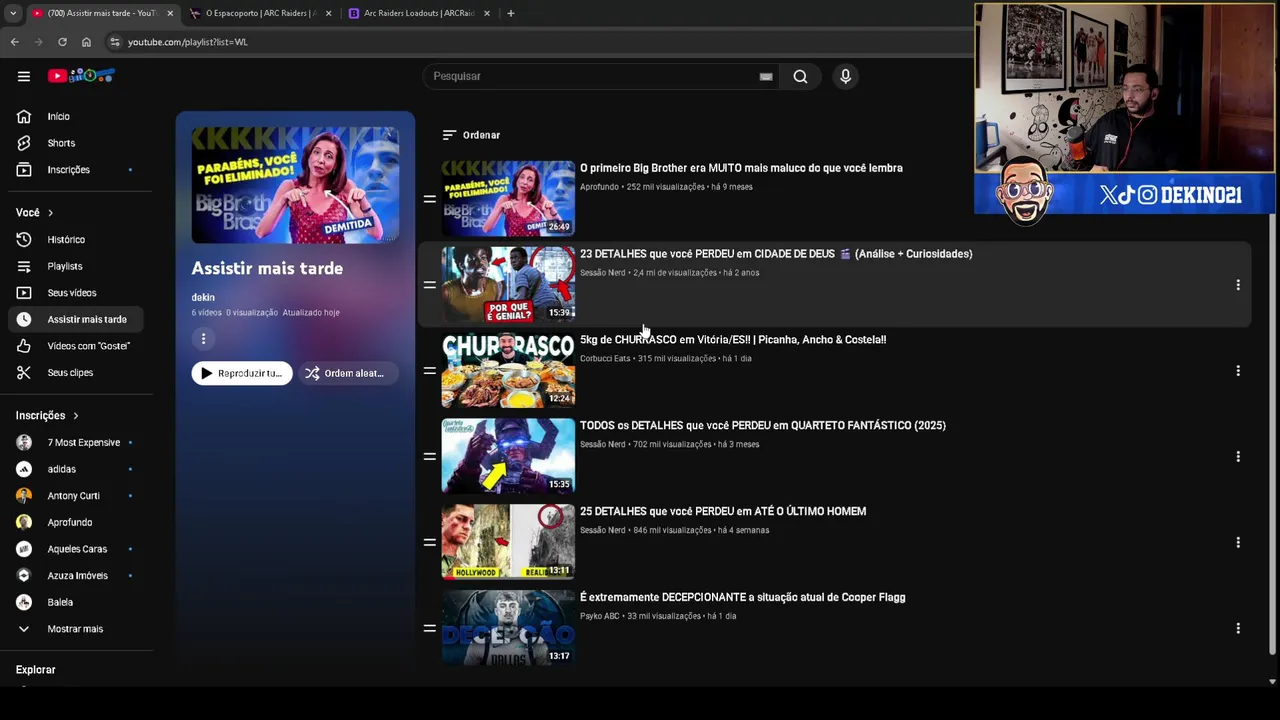Open the hamburger guide menu
Image resolution: width=1280 pixels, height=720 pixels.
point(24,76)
